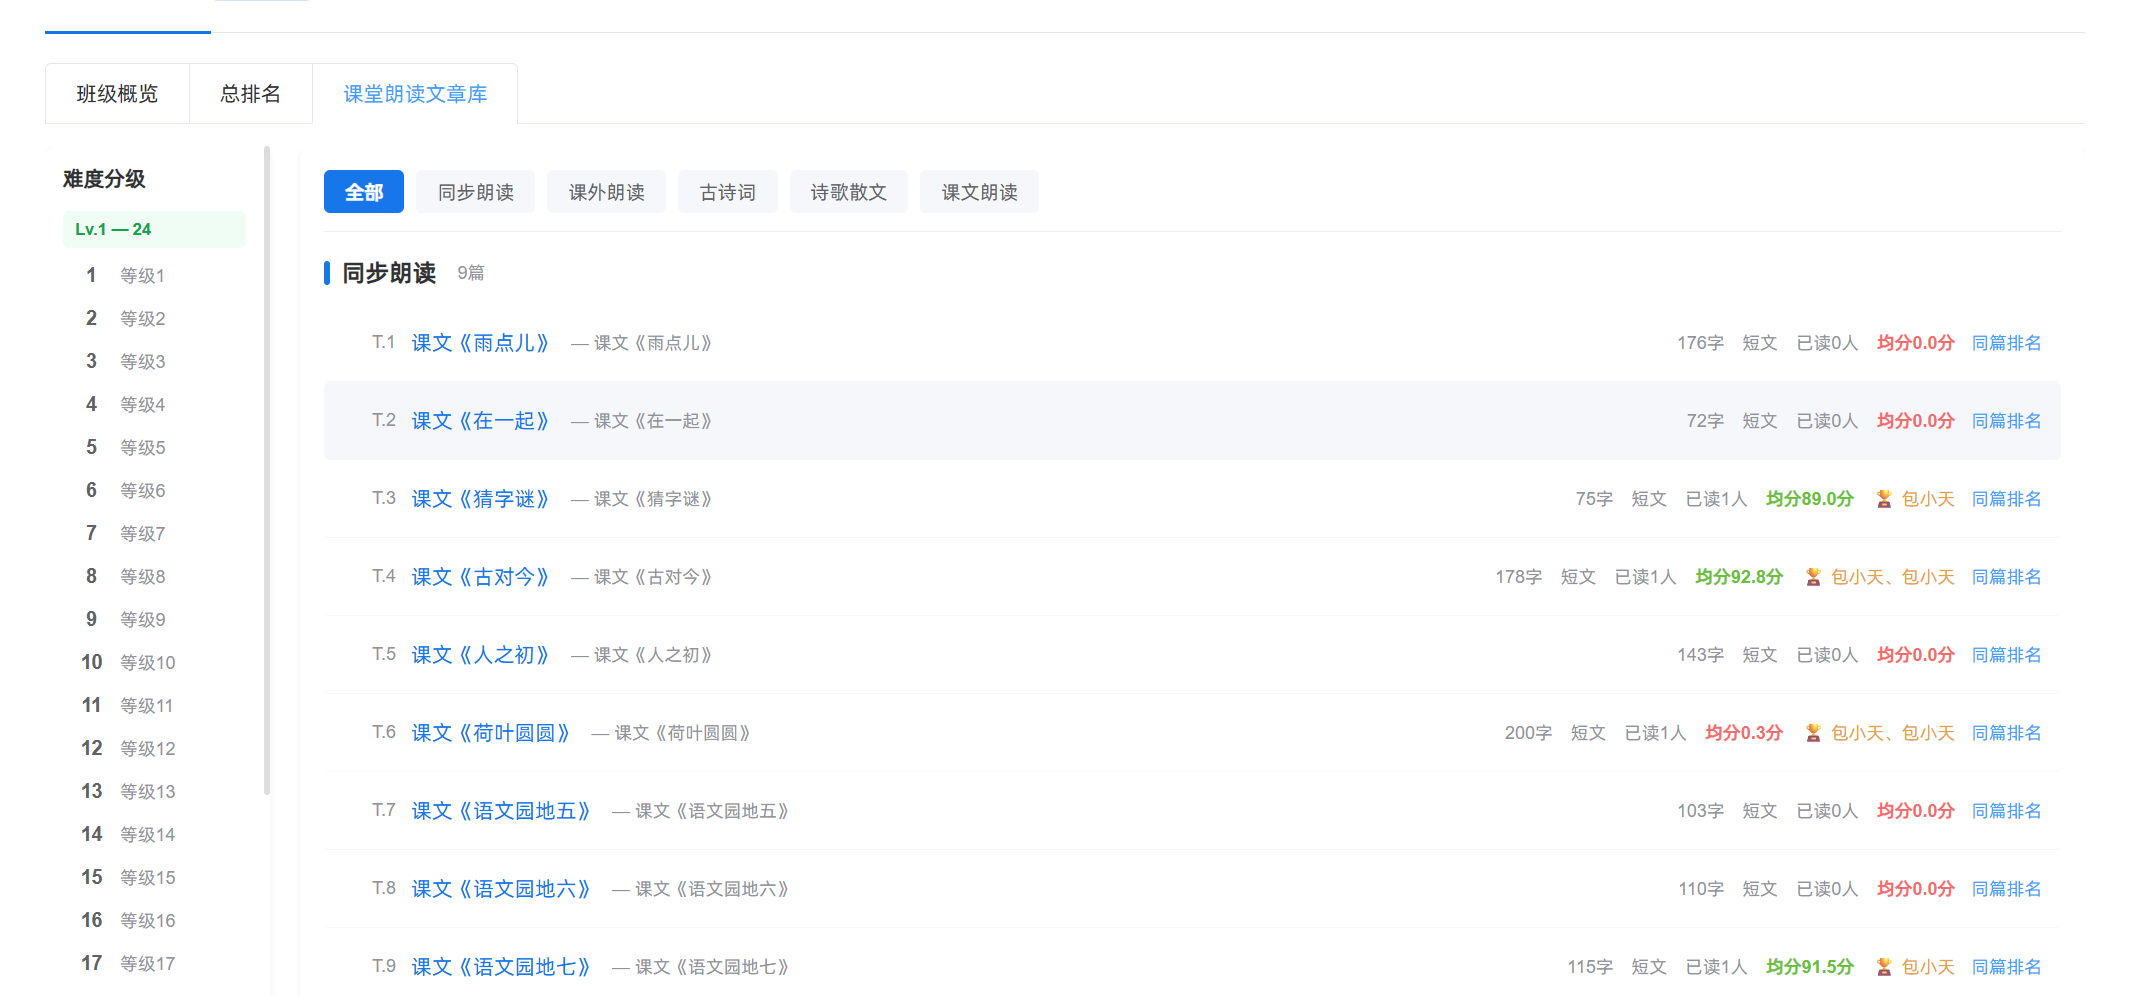View 同篇排名 for 在一起 row

2006,421
